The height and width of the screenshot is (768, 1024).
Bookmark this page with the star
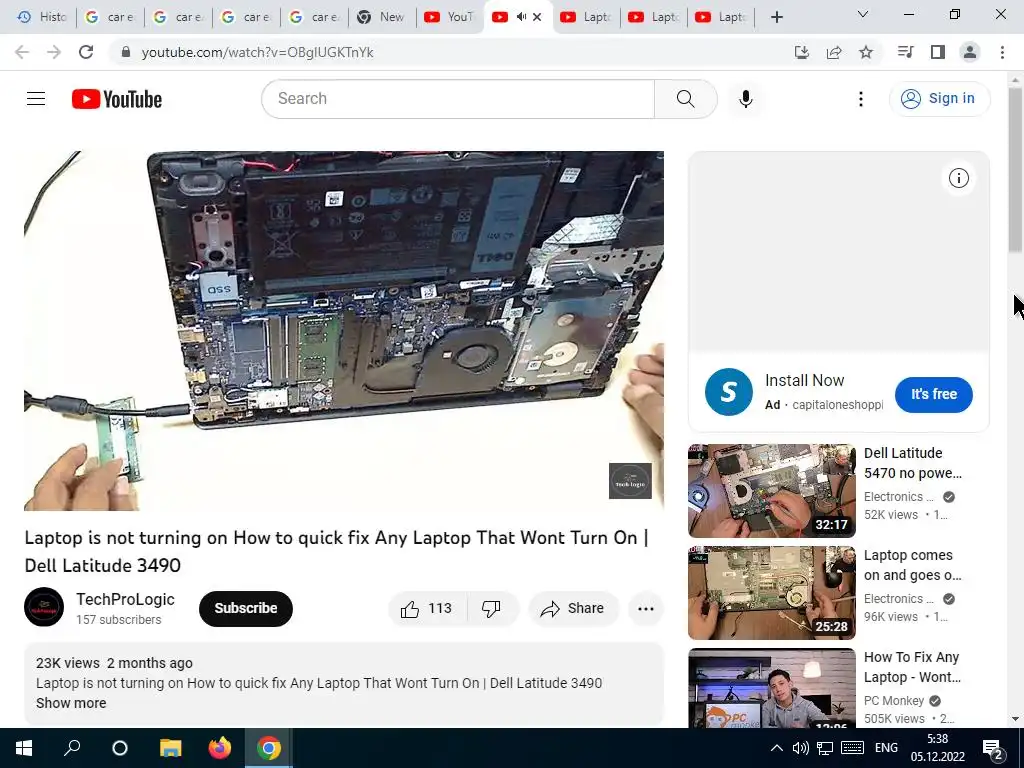point(866,52)
